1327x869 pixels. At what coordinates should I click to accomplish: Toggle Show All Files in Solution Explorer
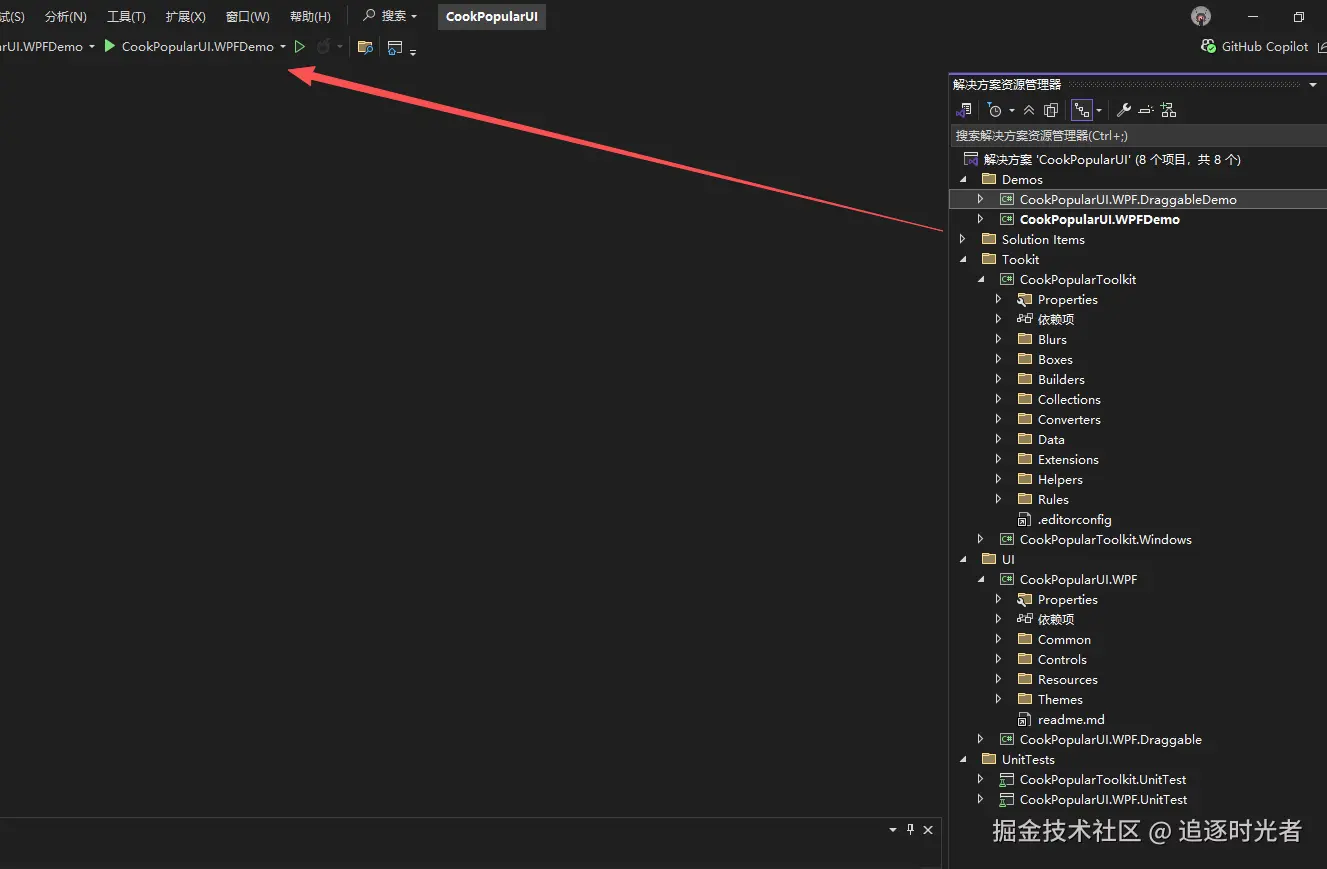click(x=1051, y=110)
